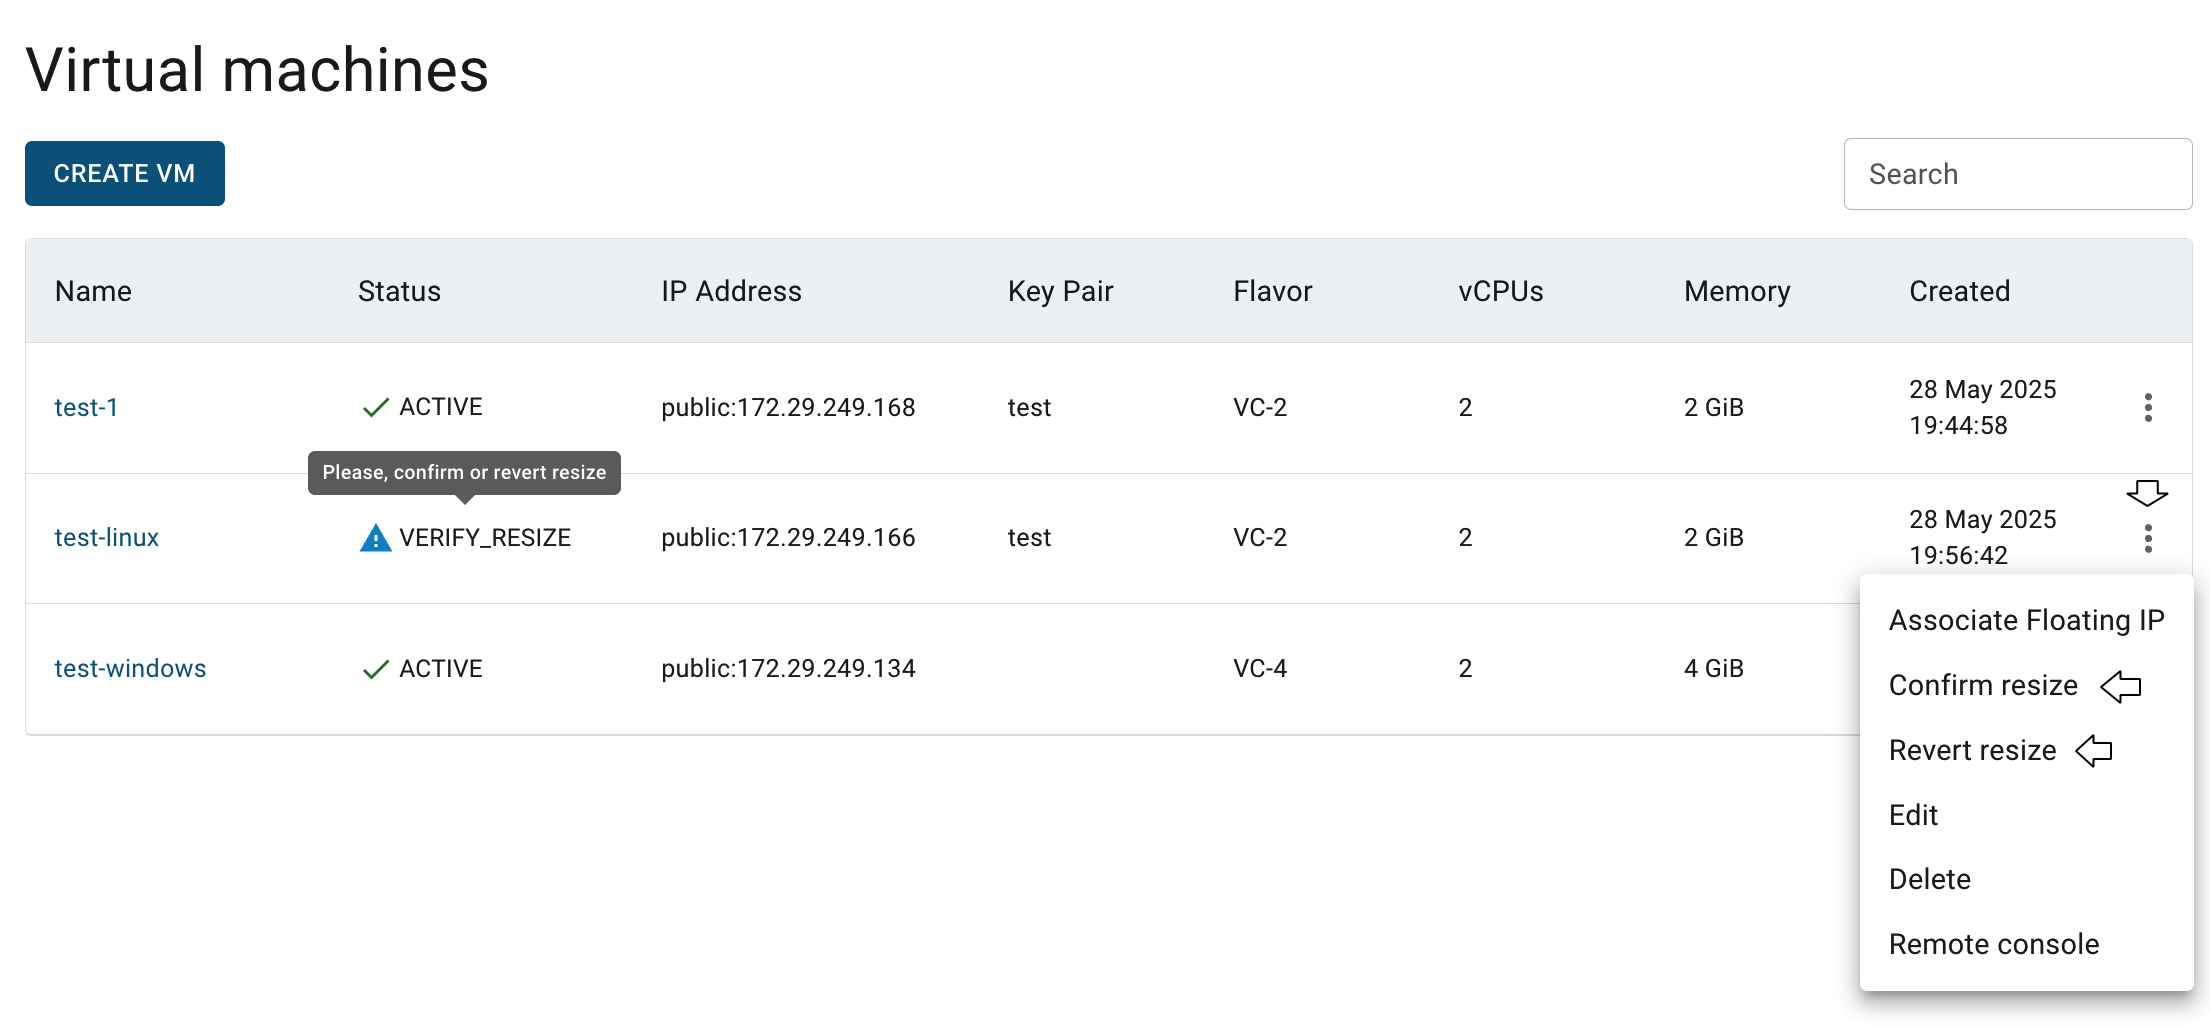
Task: Click the blue warning triangle beside VERIFY_RESIZE
Action: tap(375, 538)
